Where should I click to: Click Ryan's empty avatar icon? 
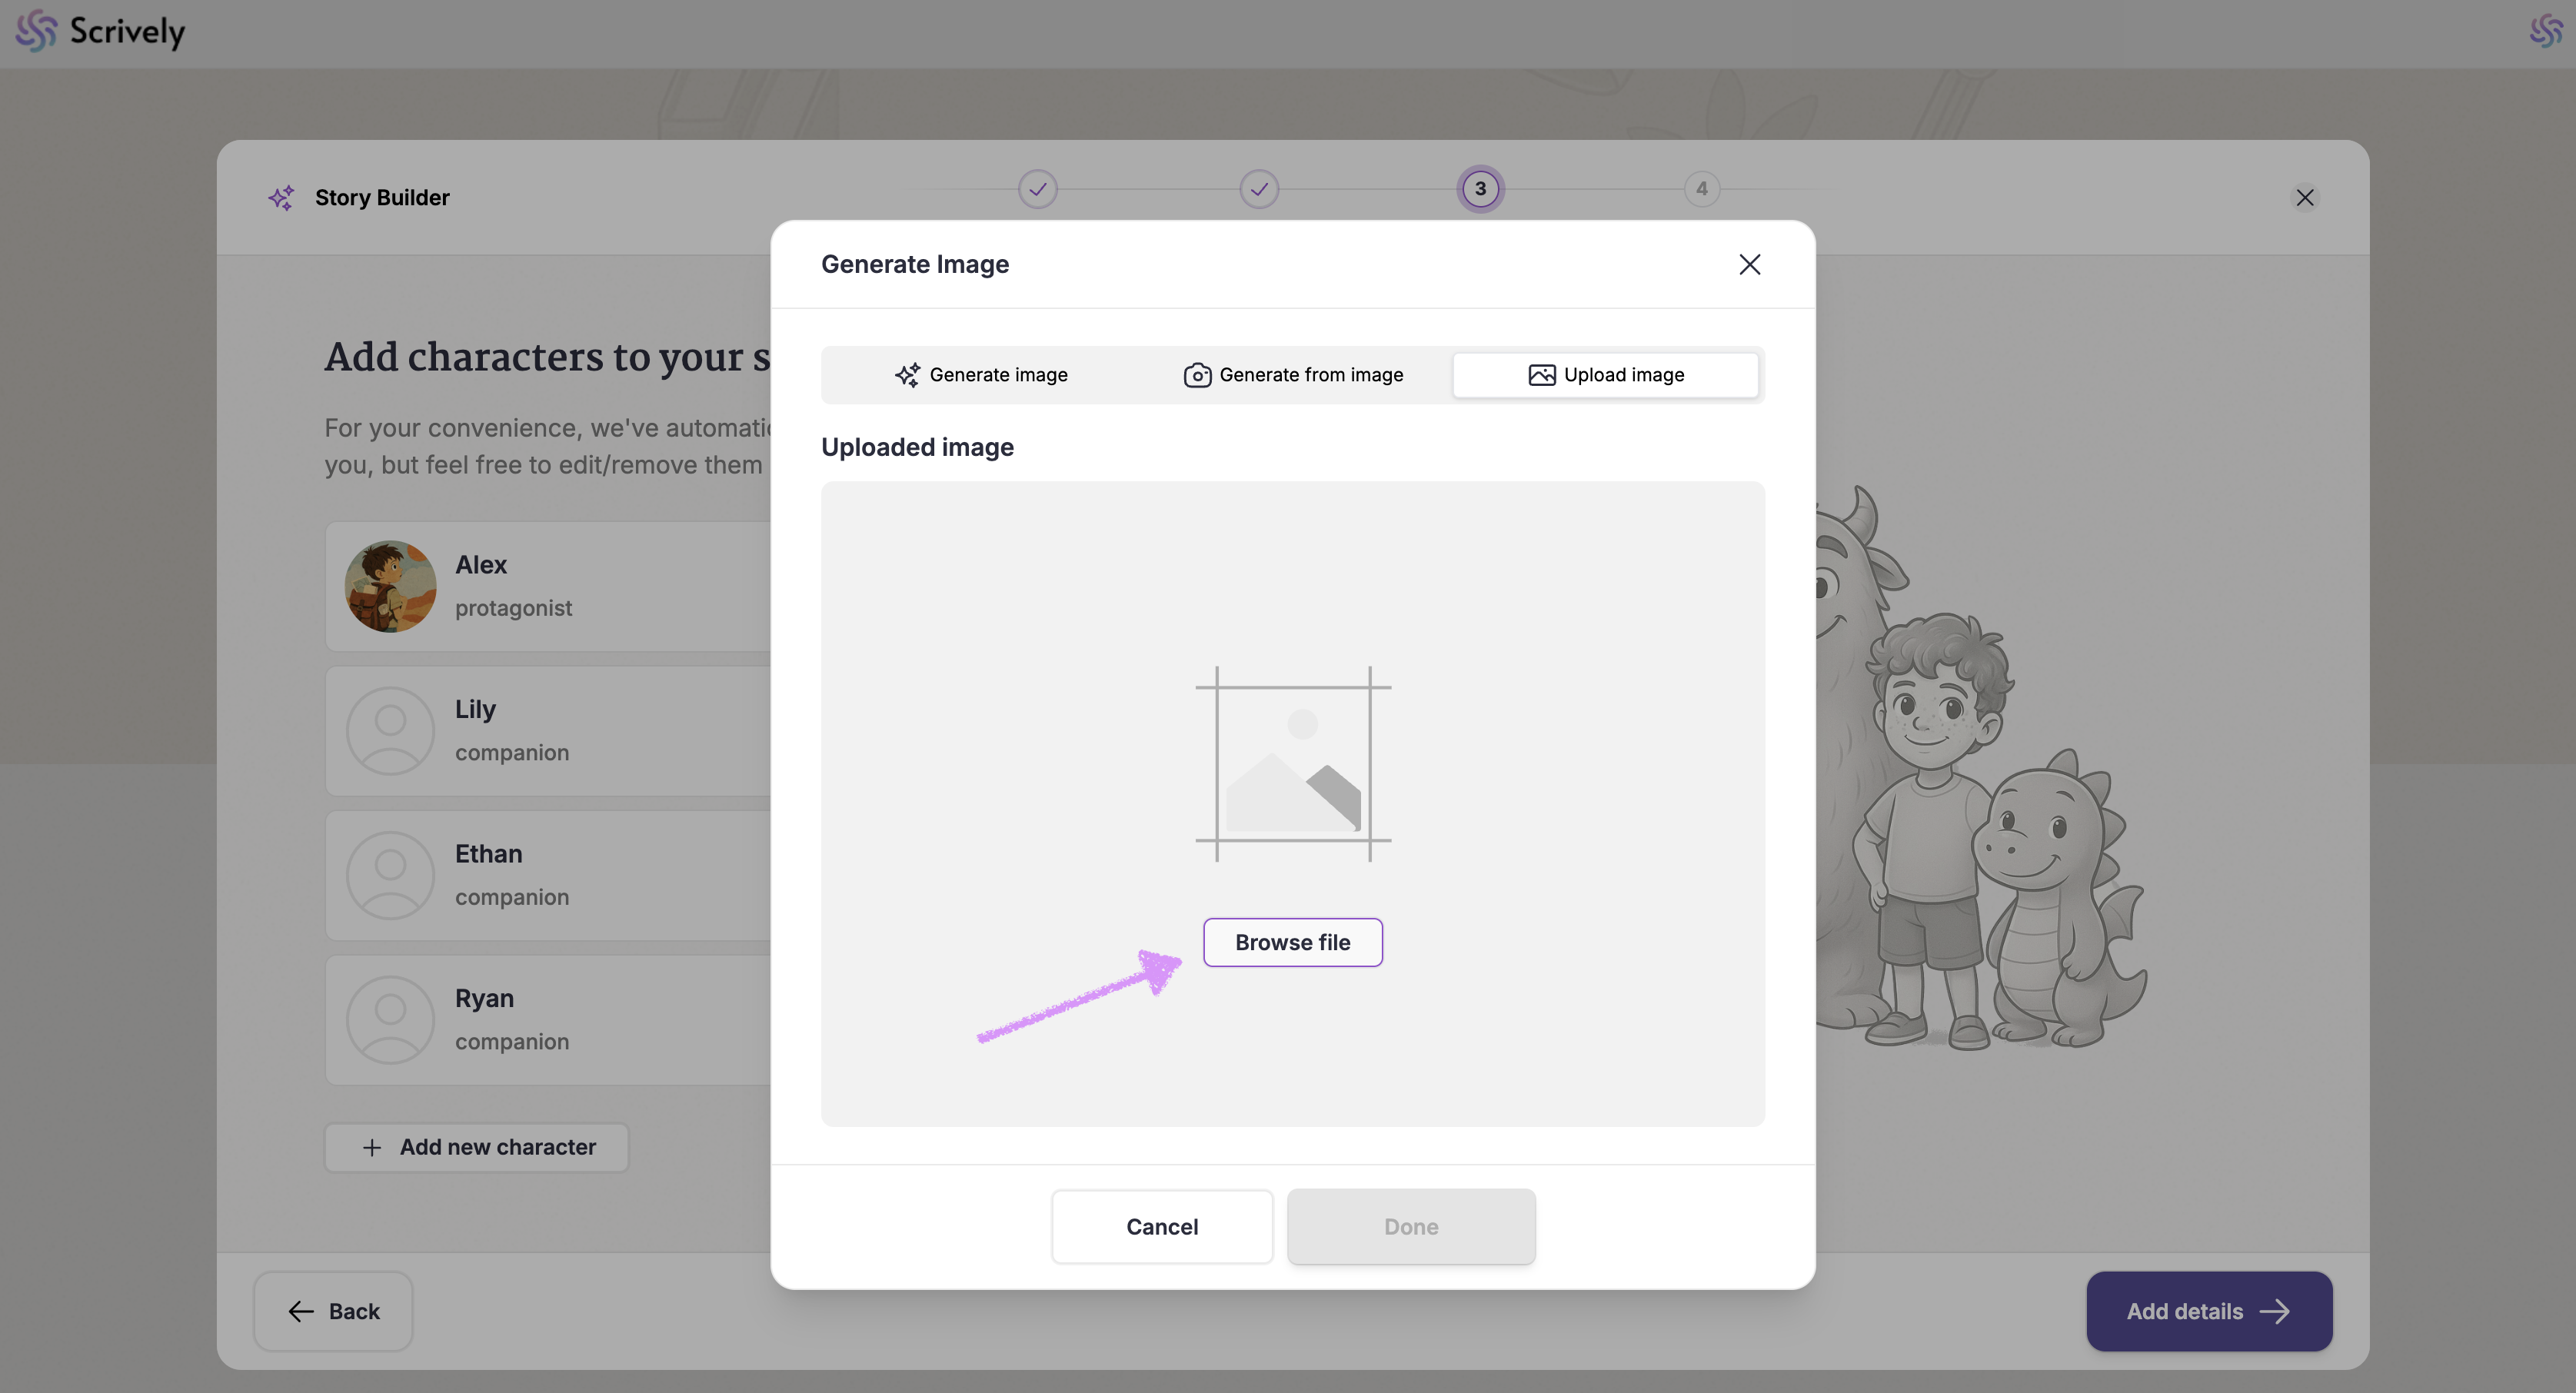[390, 1019]
